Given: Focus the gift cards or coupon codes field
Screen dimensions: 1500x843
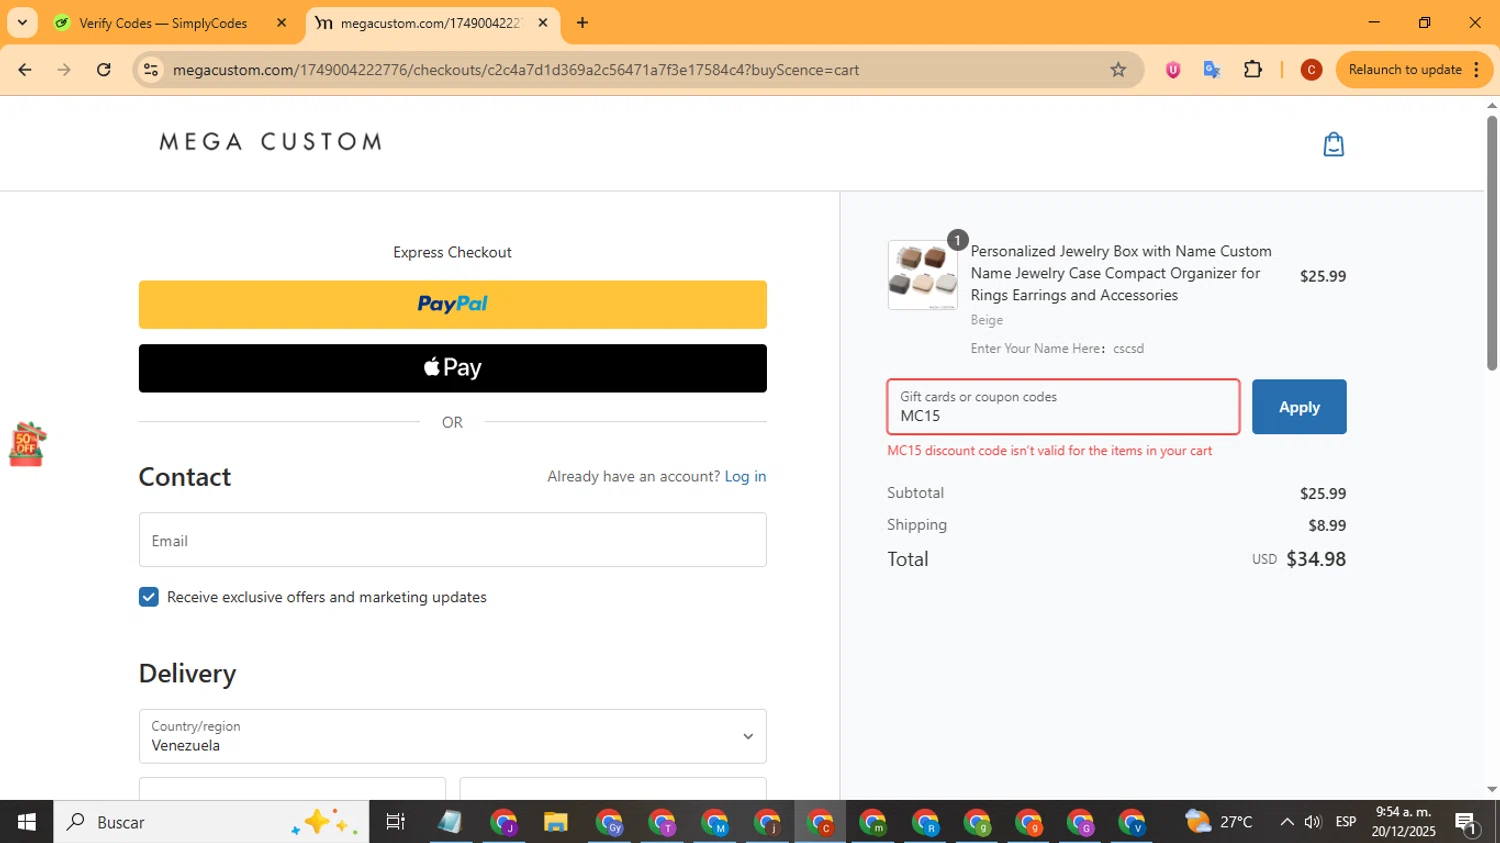Looking at the screenshot, I should pyautogui.click(x=1063, y=407).
